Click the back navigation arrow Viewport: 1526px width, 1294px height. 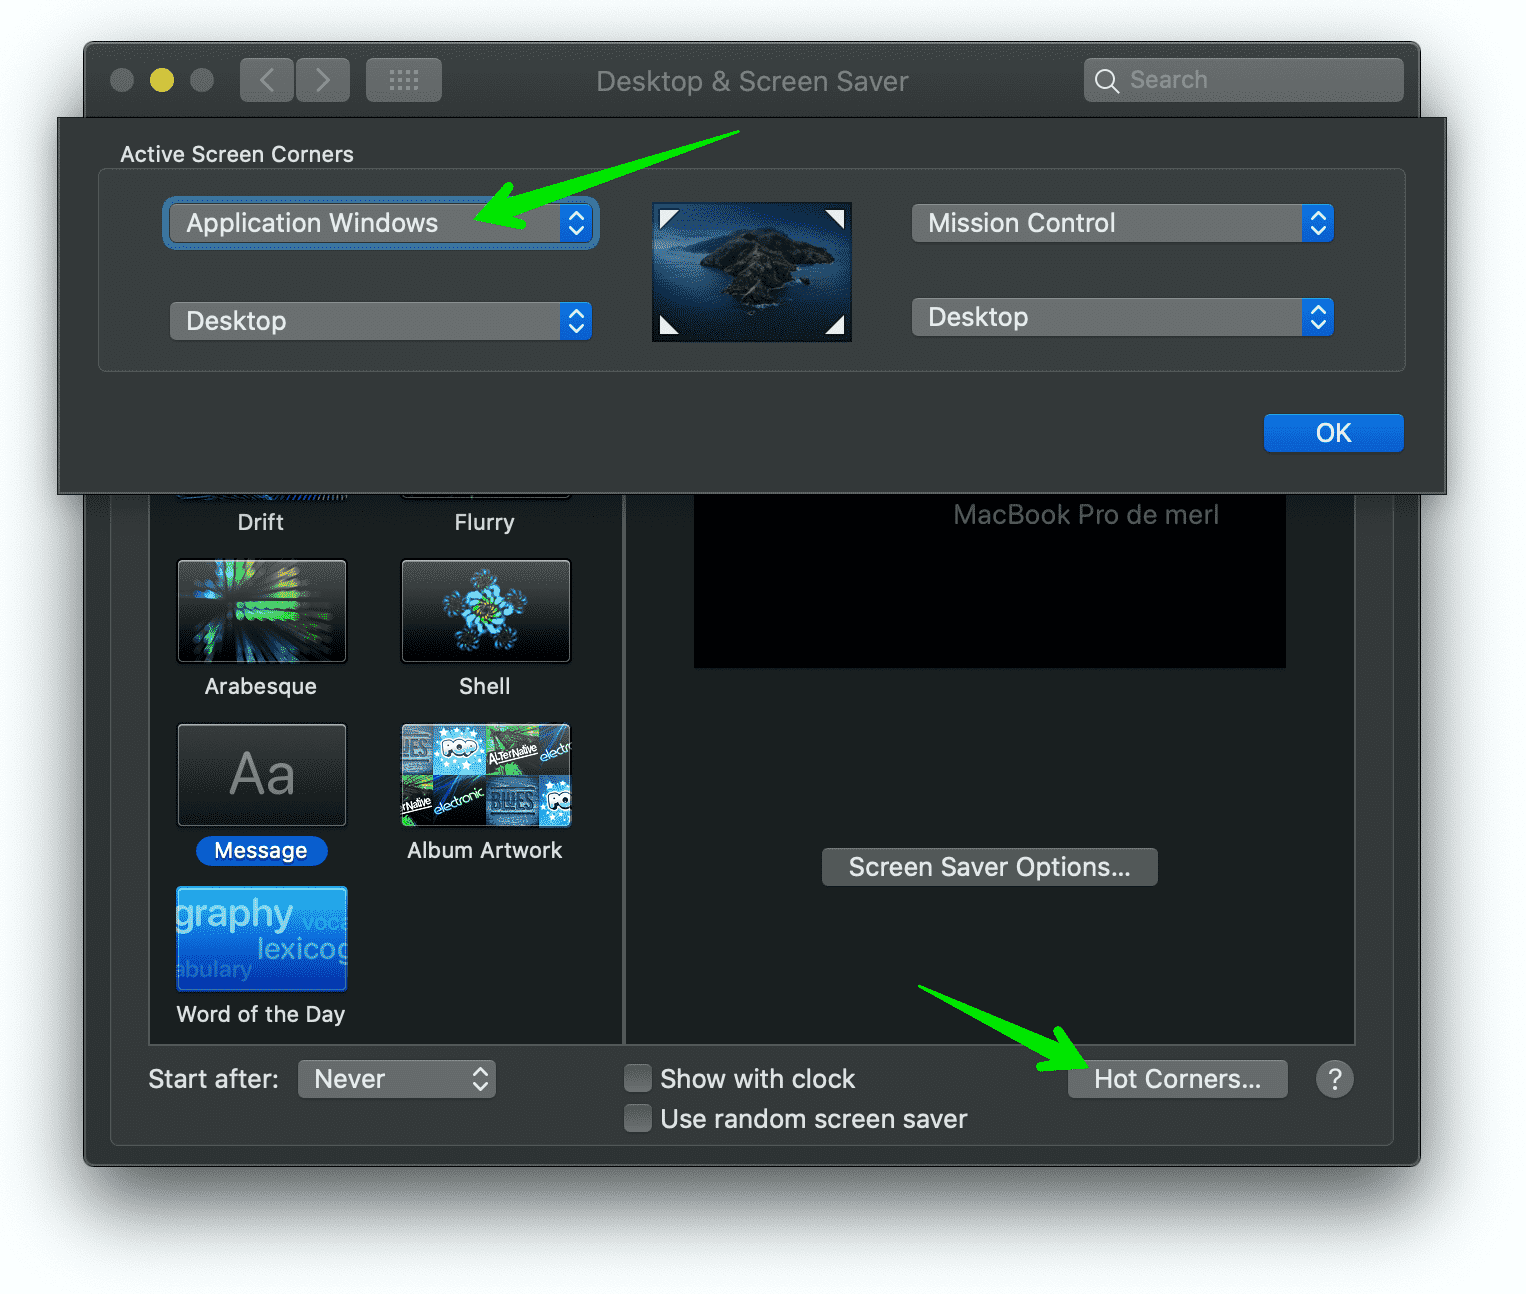tap(267, 80)
